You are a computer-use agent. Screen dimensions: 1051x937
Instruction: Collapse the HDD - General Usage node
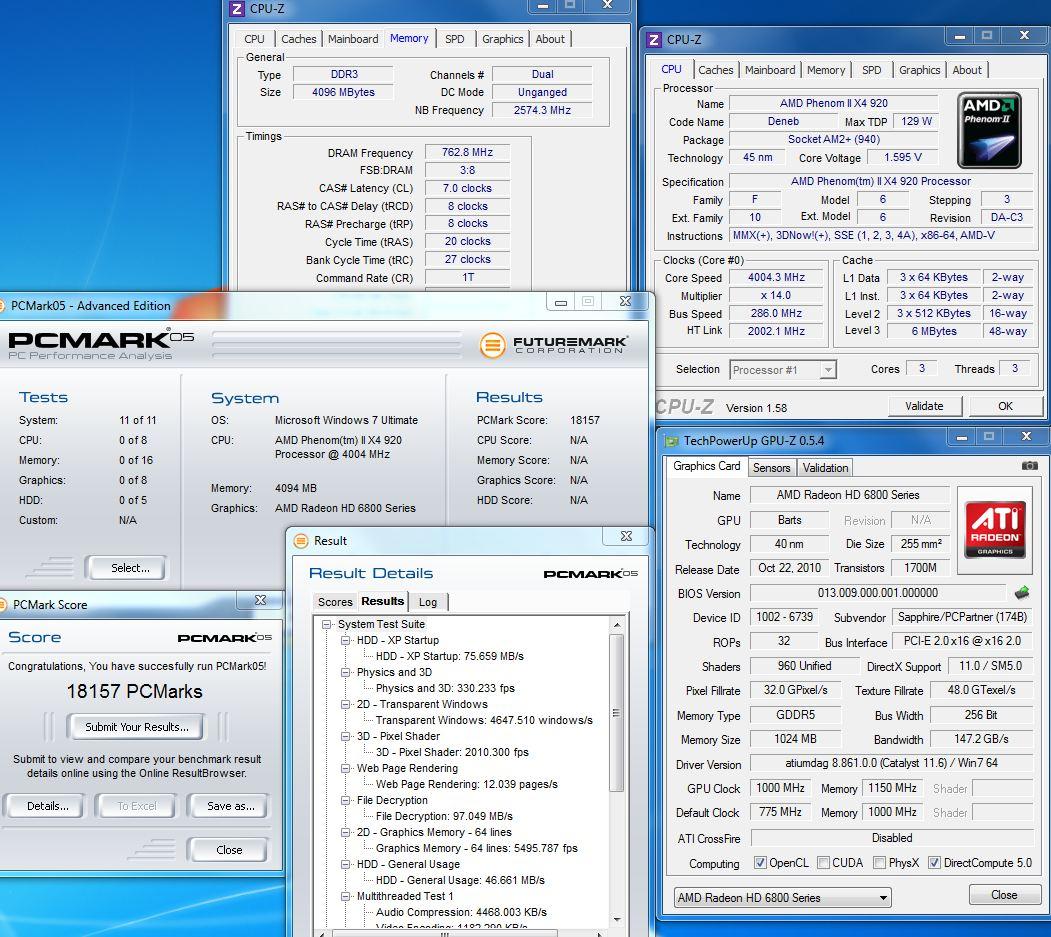346,864
